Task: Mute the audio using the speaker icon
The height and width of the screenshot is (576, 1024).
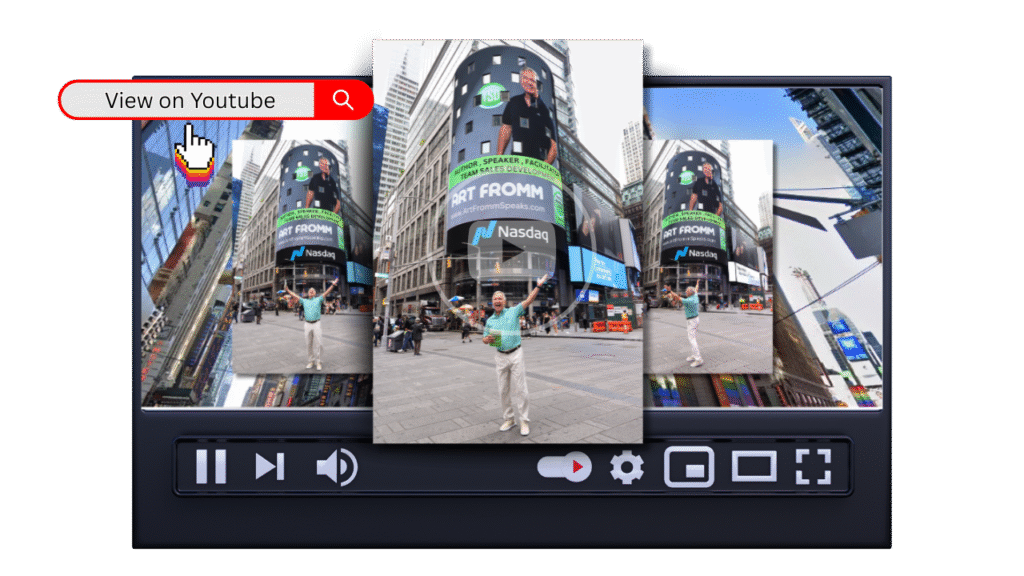Action: pyautogui.click(x=336, y=467)
